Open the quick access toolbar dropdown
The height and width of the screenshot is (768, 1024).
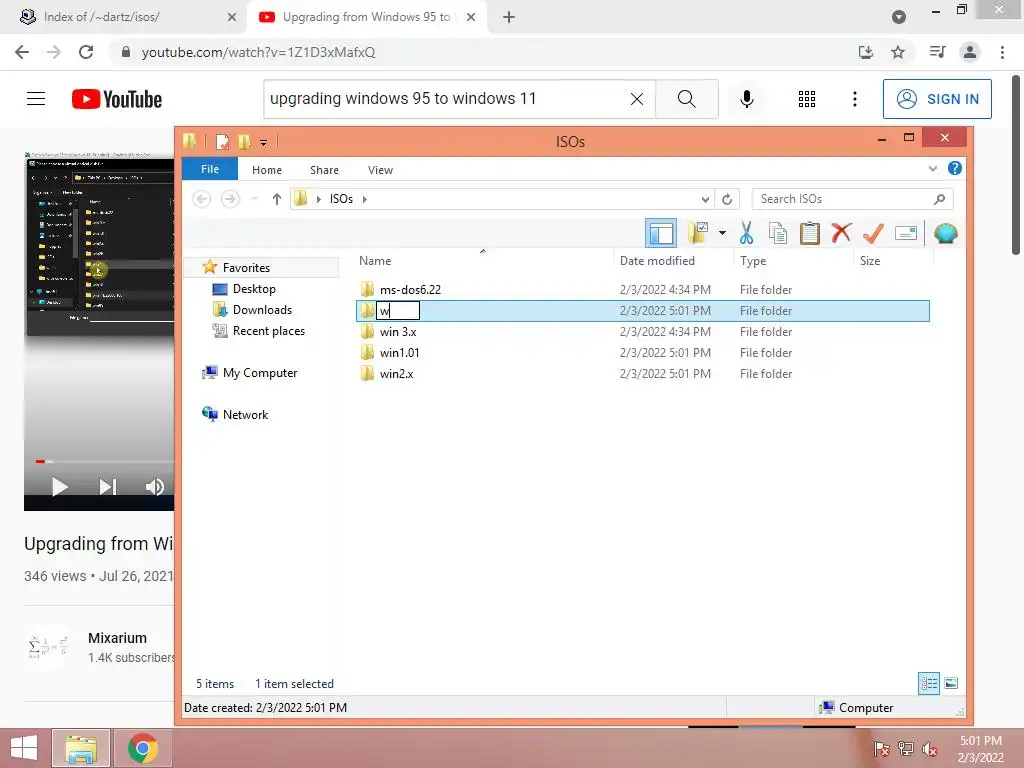(x=263, y=142)
